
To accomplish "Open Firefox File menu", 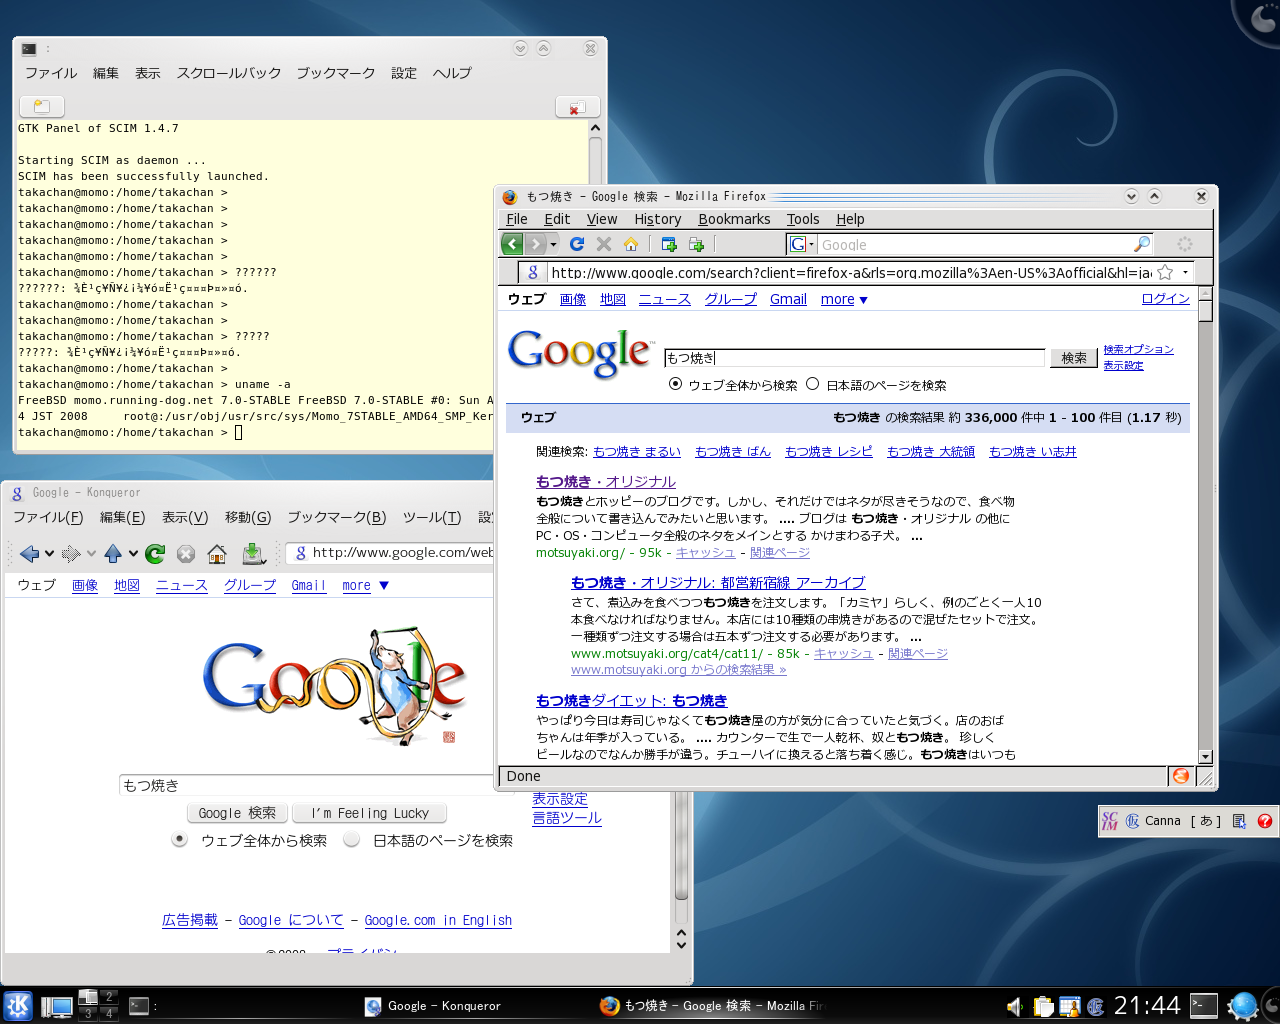I will (x=517, y=219).
